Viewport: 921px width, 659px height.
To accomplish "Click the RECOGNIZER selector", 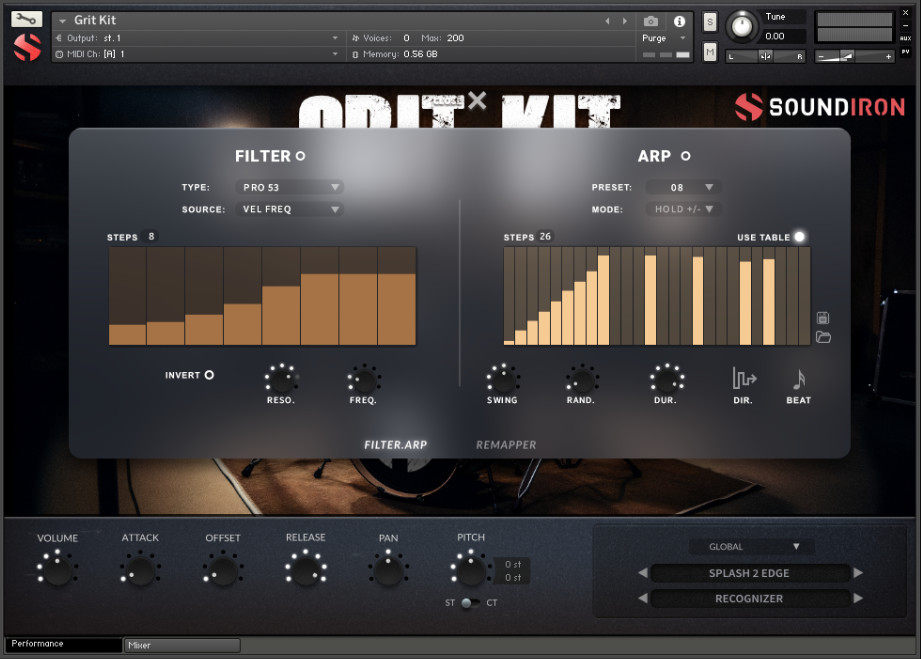I will [x=749, y=599].
